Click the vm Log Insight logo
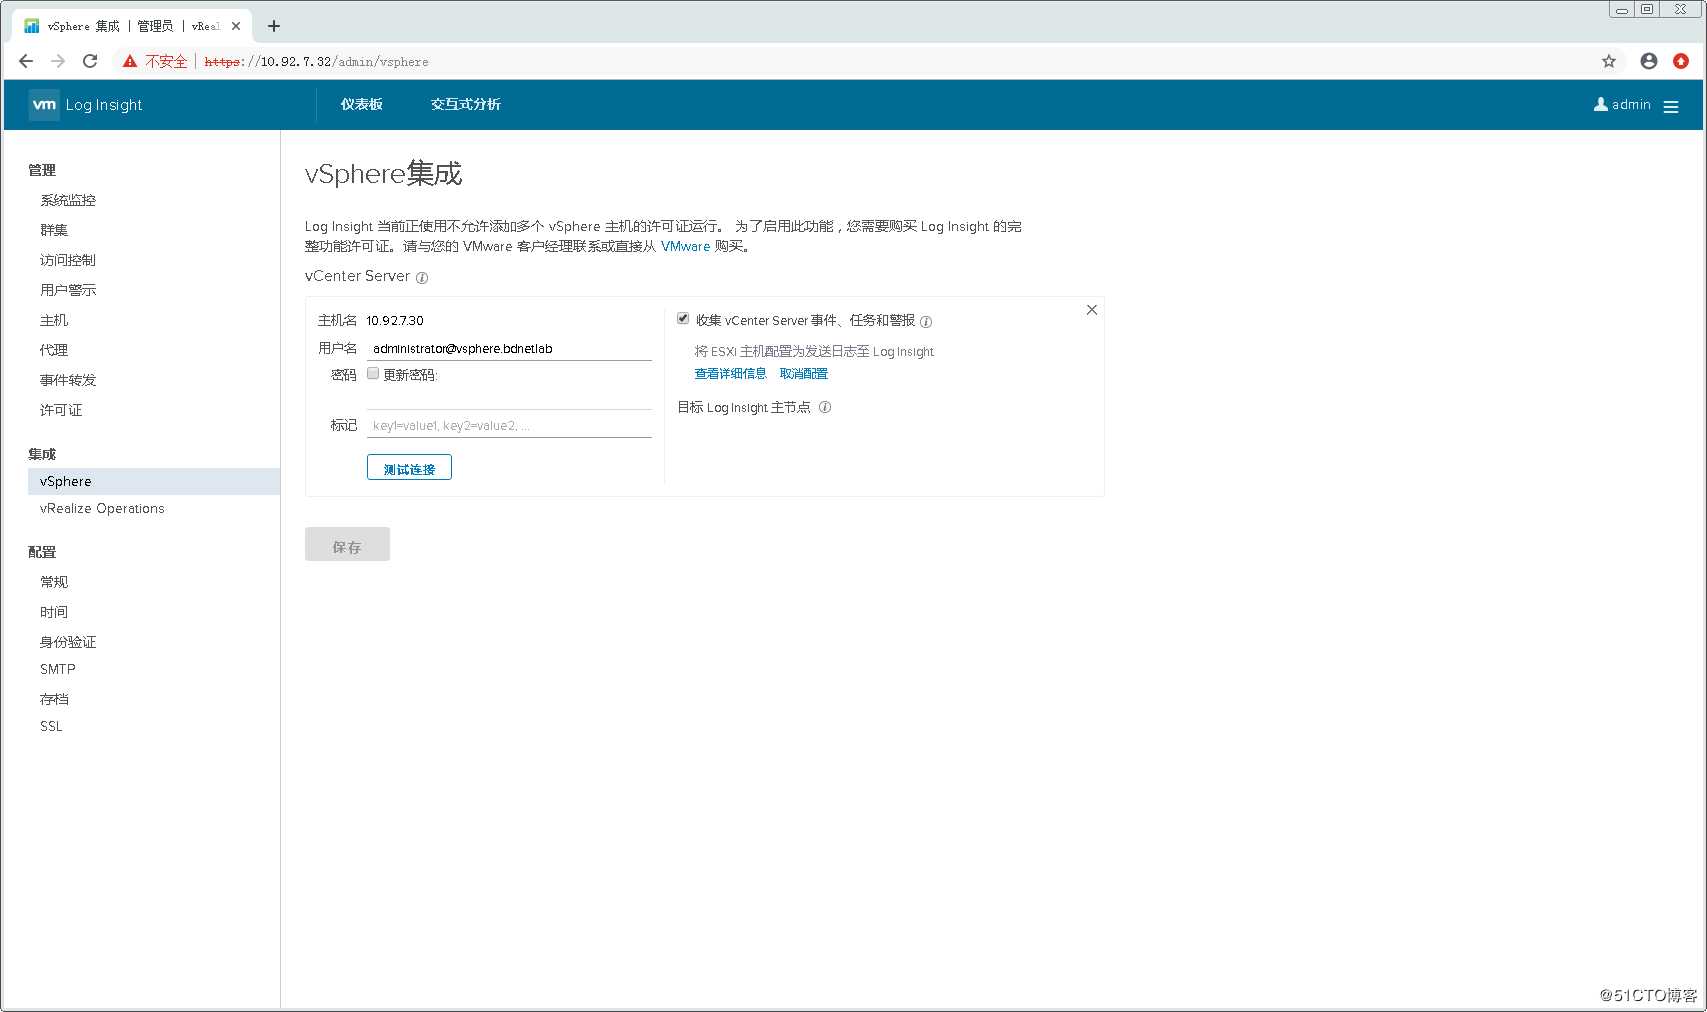1707x1012 pixels. 86,105
